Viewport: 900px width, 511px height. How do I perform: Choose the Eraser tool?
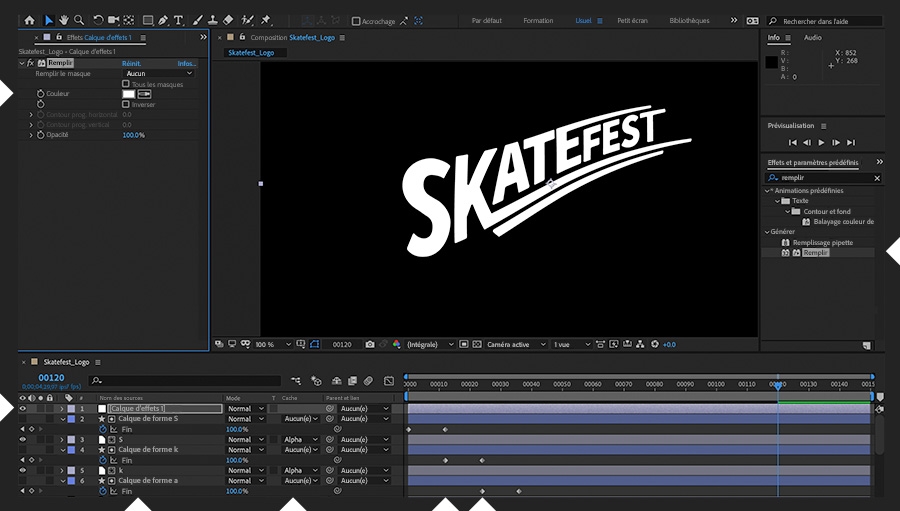(x=228, y=20)
